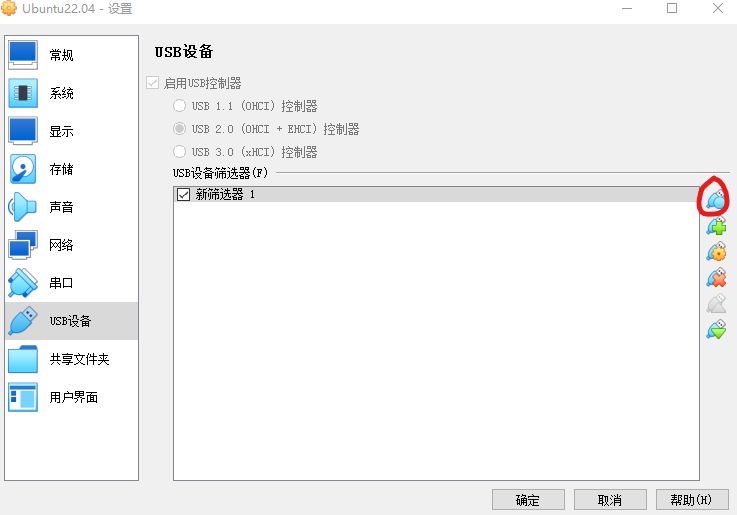Viewport: 737px width, 515px height.
Task: Switch to 常规 (General) category
Action: click(x=60, y=55)
